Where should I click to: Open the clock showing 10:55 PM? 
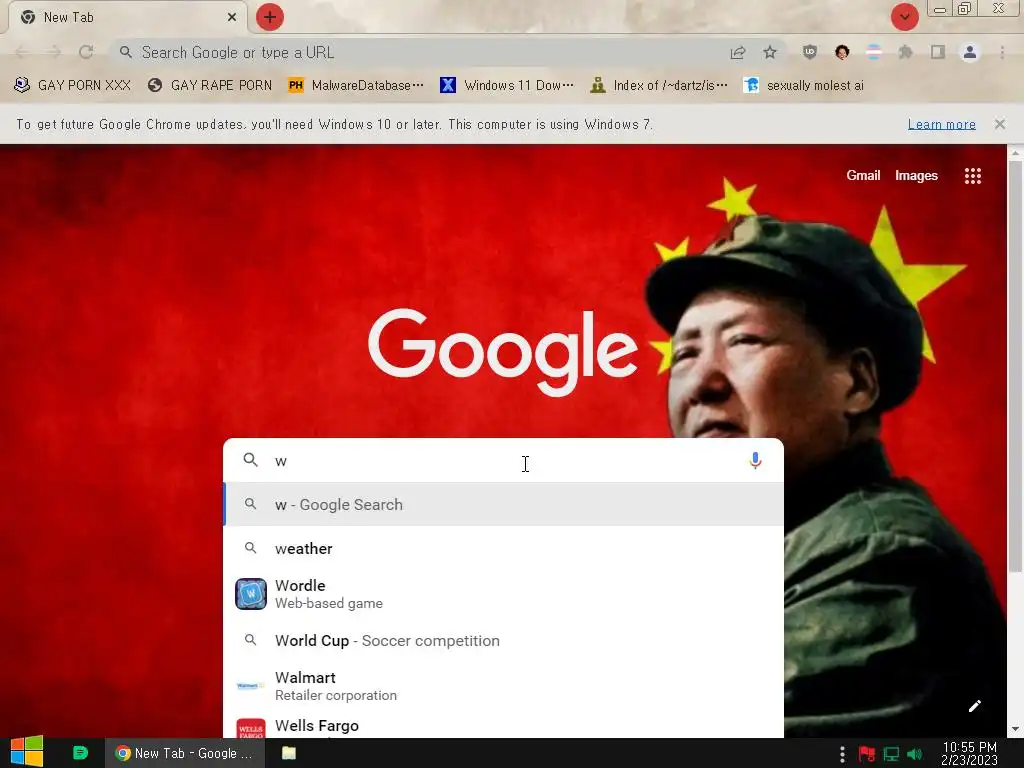point(970,753)
